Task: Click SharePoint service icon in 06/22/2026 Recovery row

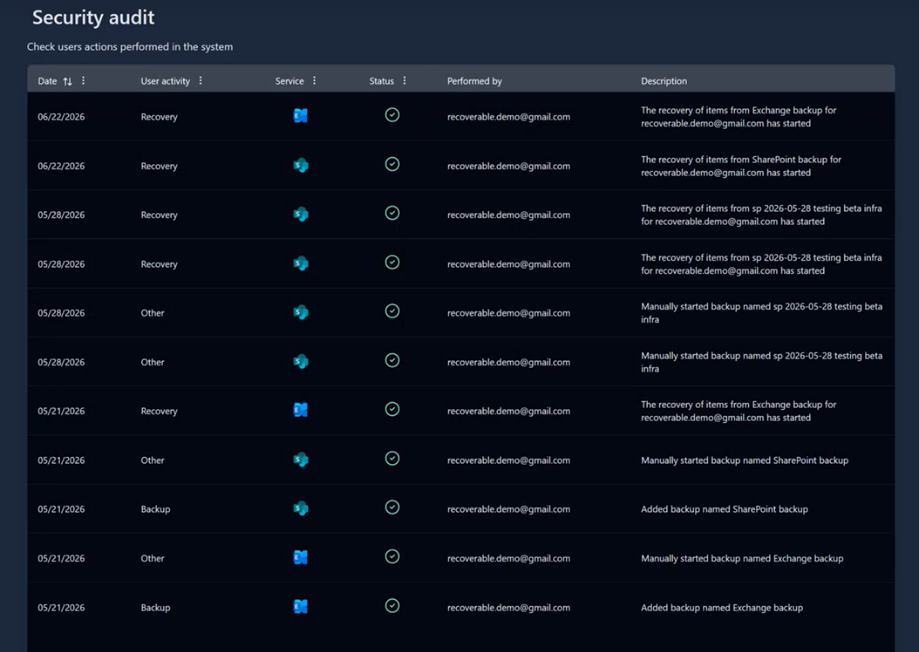Action: [x=301, y=165]
